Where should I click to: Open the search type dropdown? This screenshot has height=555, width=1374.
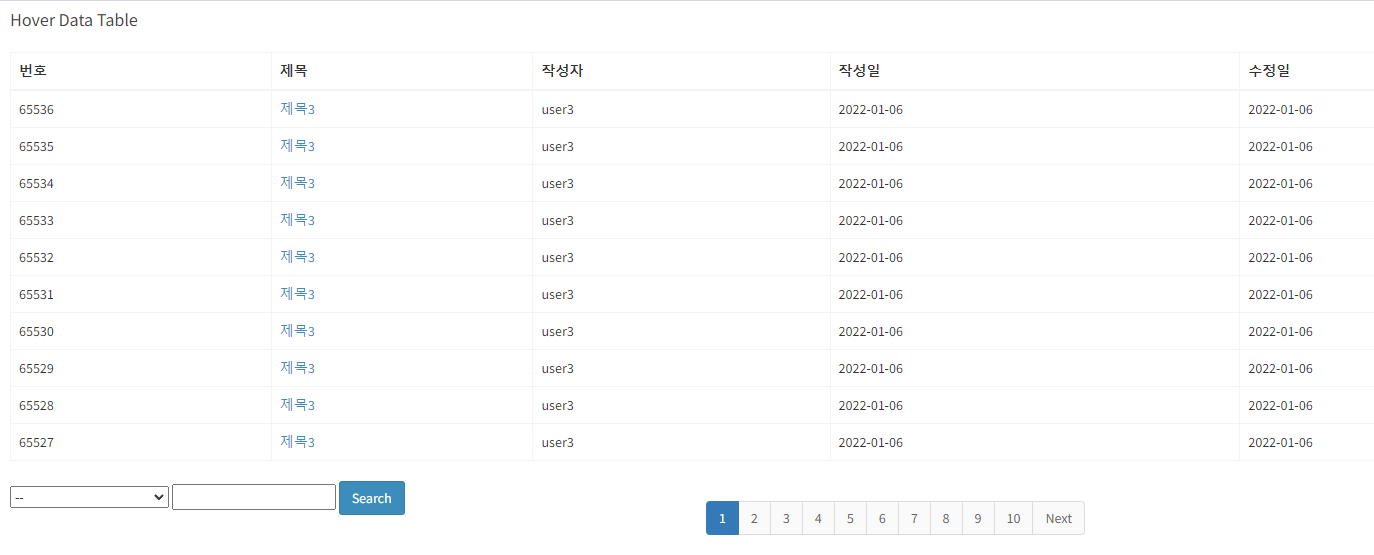89,497
